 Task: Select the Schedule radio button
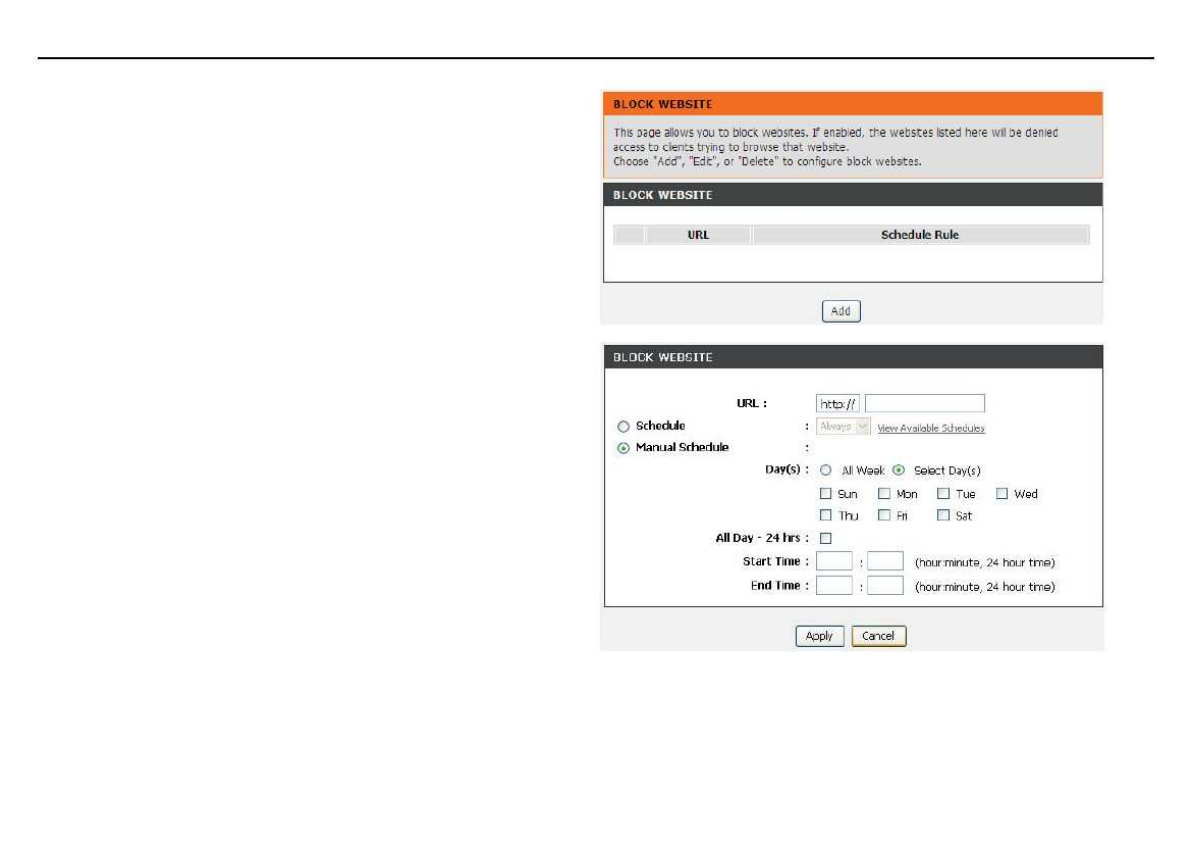click(623, 426)
